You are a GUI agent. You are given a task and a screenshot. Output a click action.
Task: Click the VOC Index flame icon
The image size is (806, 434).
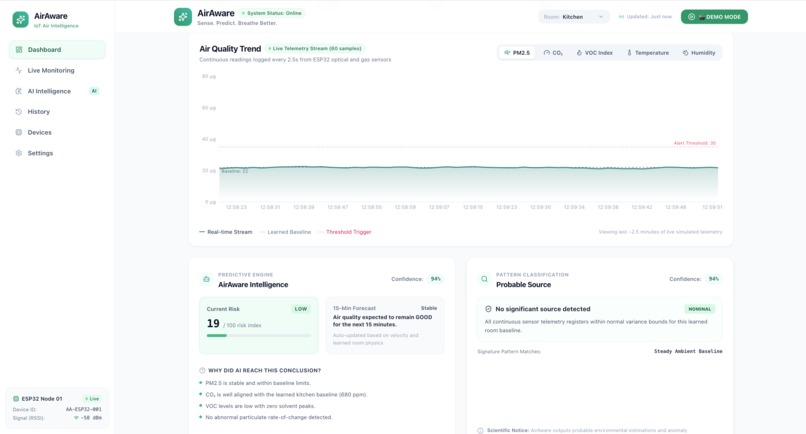pyautogui.click(x=579, y=52)
